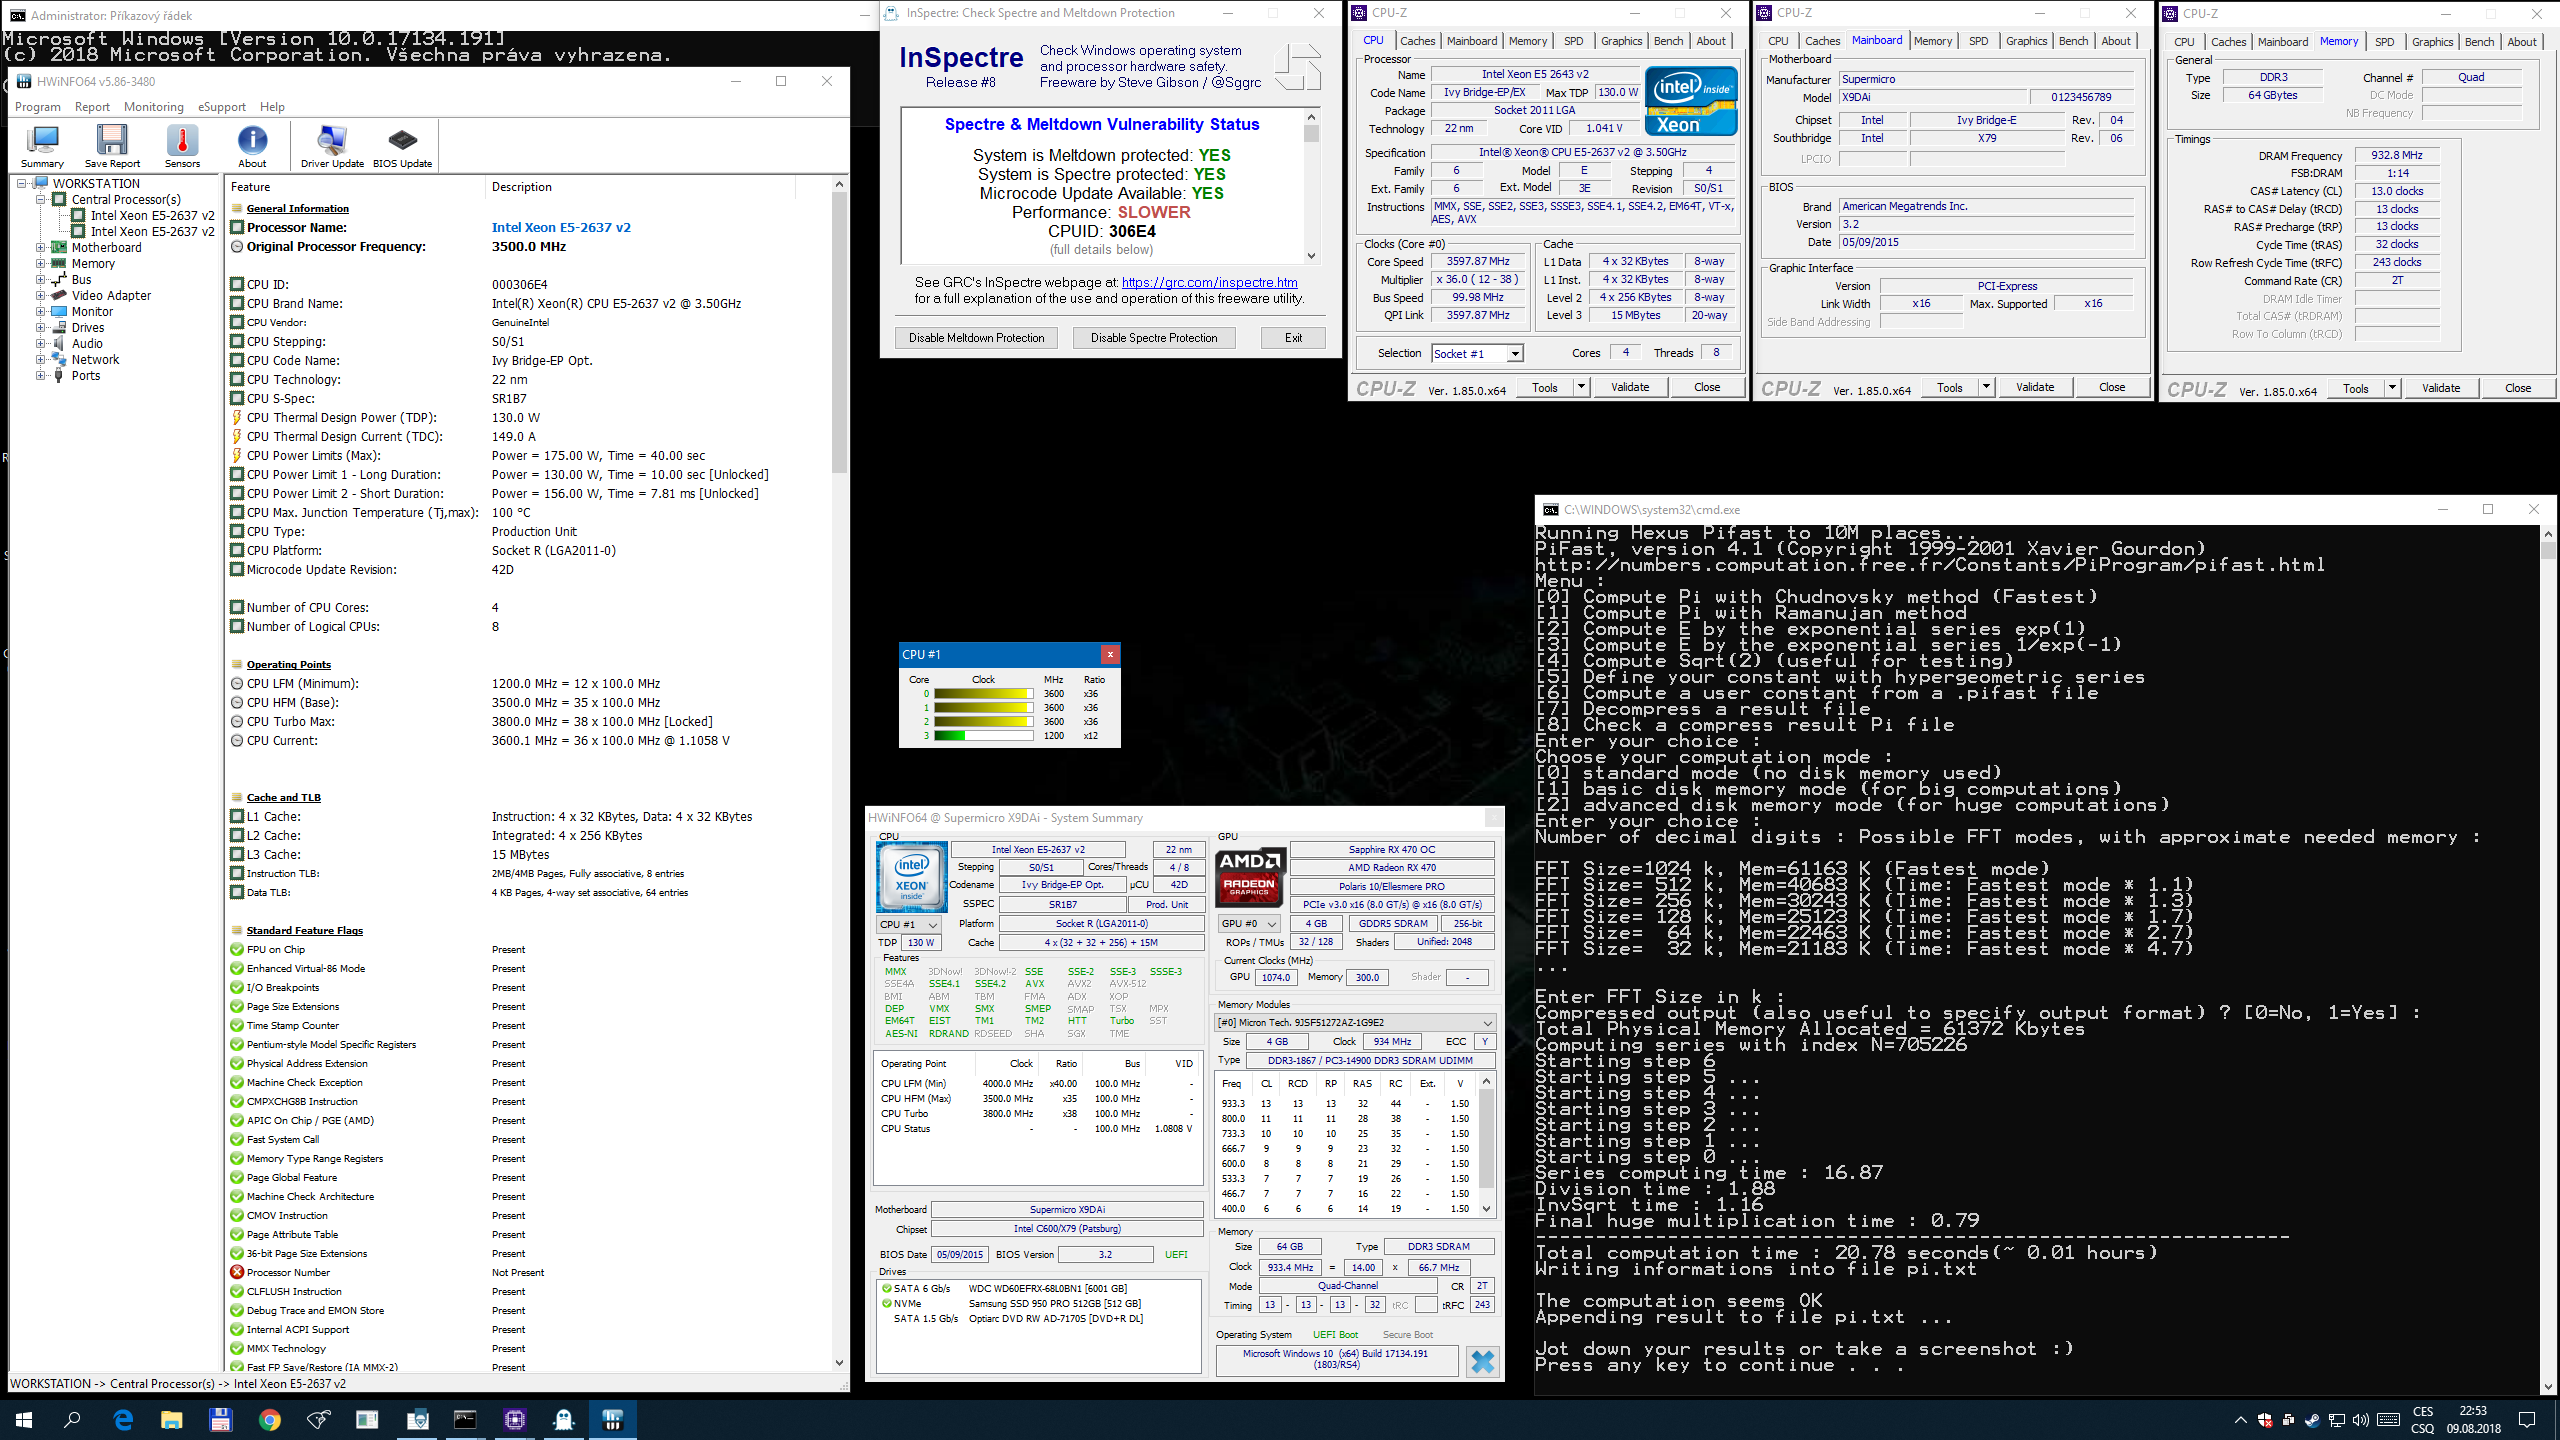Open Steam tray icon
The height and width of the screenshot is (1440, 2560).
tap(2312, 1420)
